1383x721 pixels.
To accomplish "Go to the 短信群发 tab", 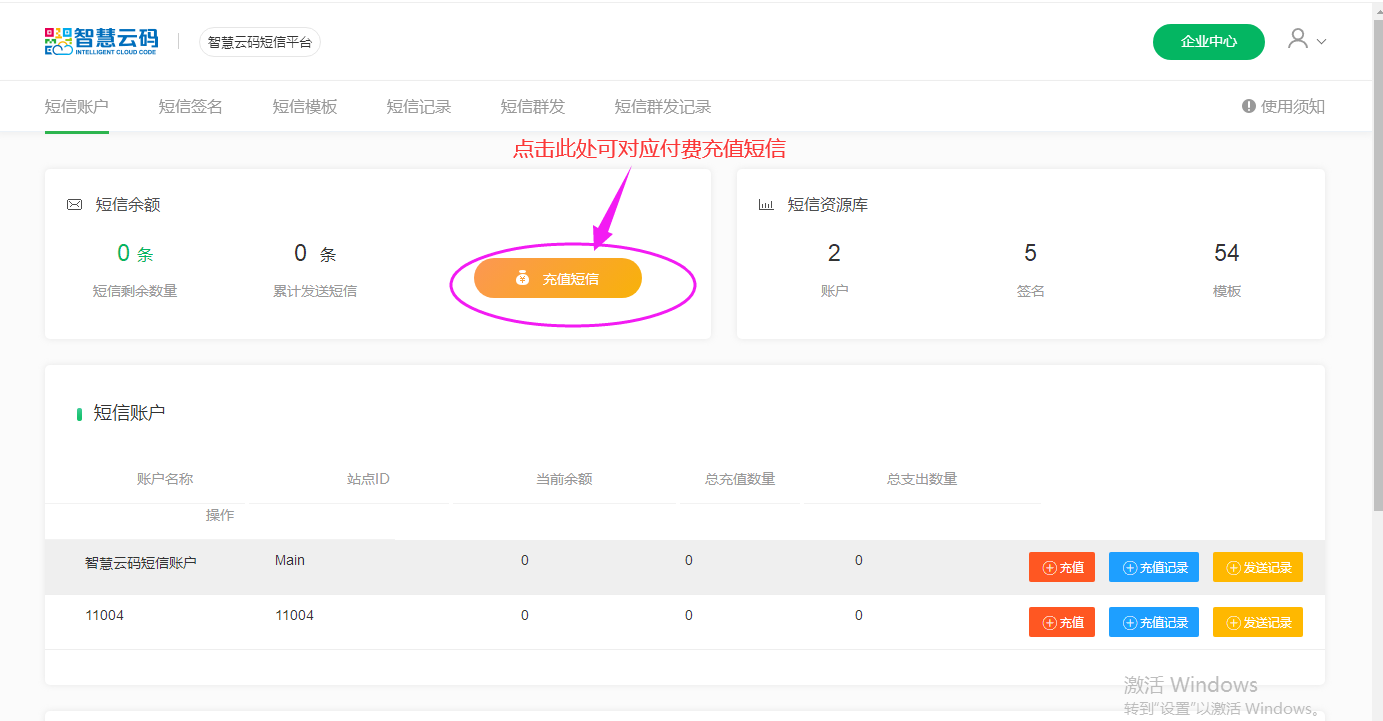I will pos(532,107).
